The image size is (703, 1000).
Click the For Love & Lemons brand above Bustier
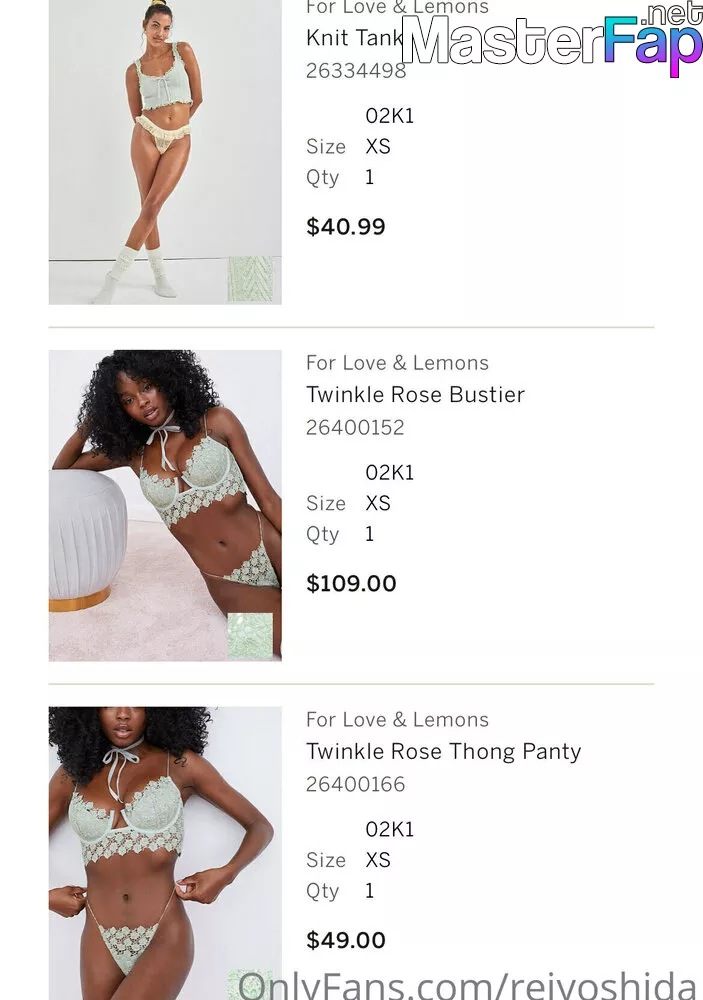point(397,363)
